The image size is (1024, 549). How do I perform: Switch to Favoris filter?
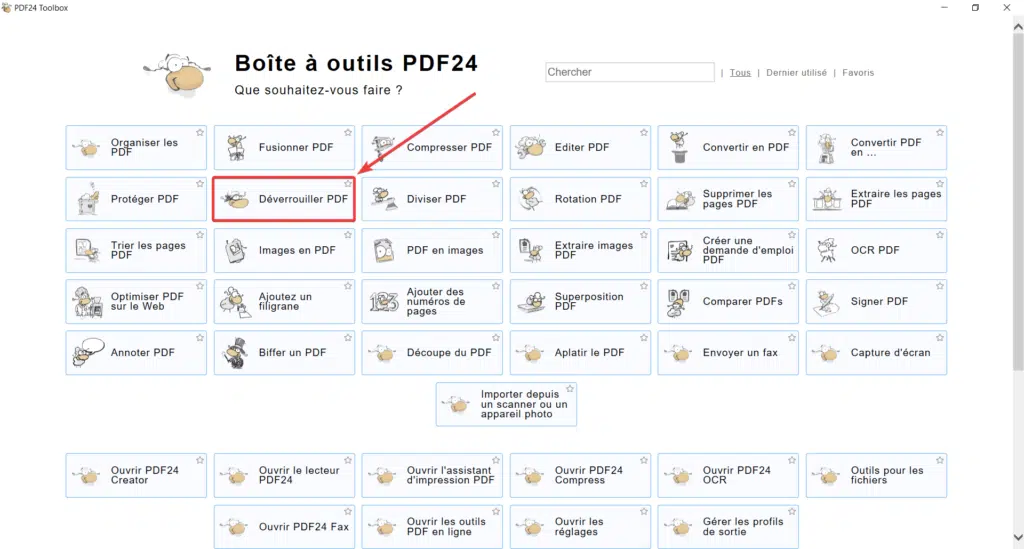[x=858, y=72]
